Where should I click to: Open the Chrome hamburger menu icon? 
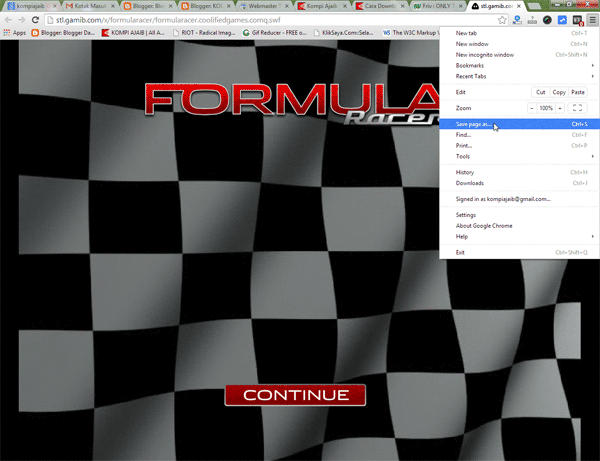click(592, 20)
